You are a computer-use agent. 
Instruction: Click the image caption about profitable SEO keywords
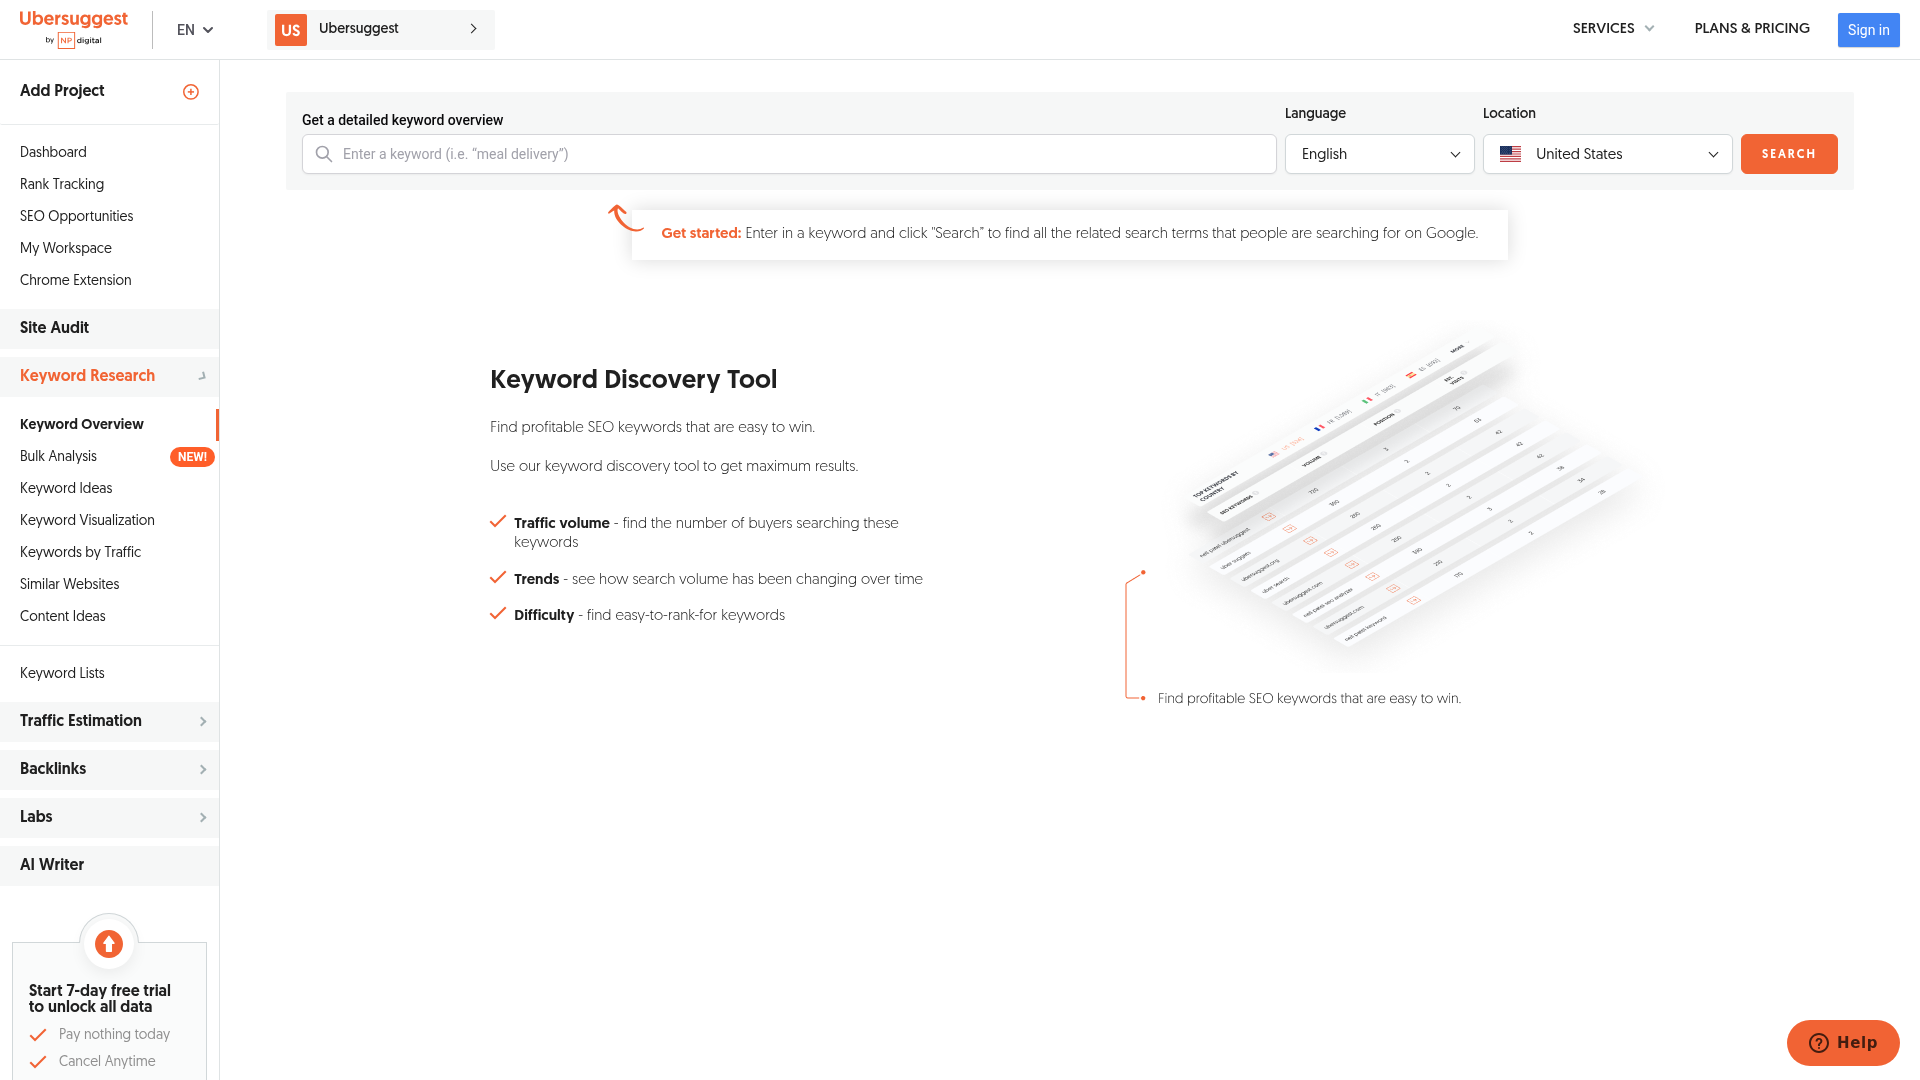click(1309, 699)
